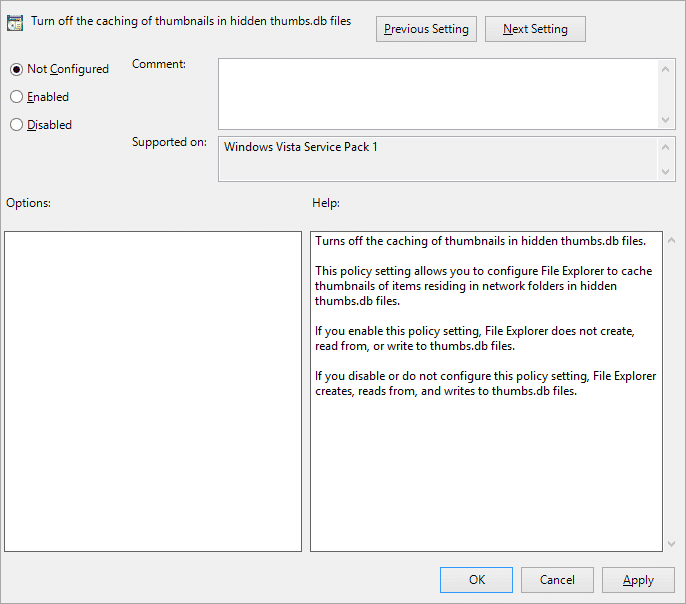Apply the policy setting changes

tap(638, 580)
